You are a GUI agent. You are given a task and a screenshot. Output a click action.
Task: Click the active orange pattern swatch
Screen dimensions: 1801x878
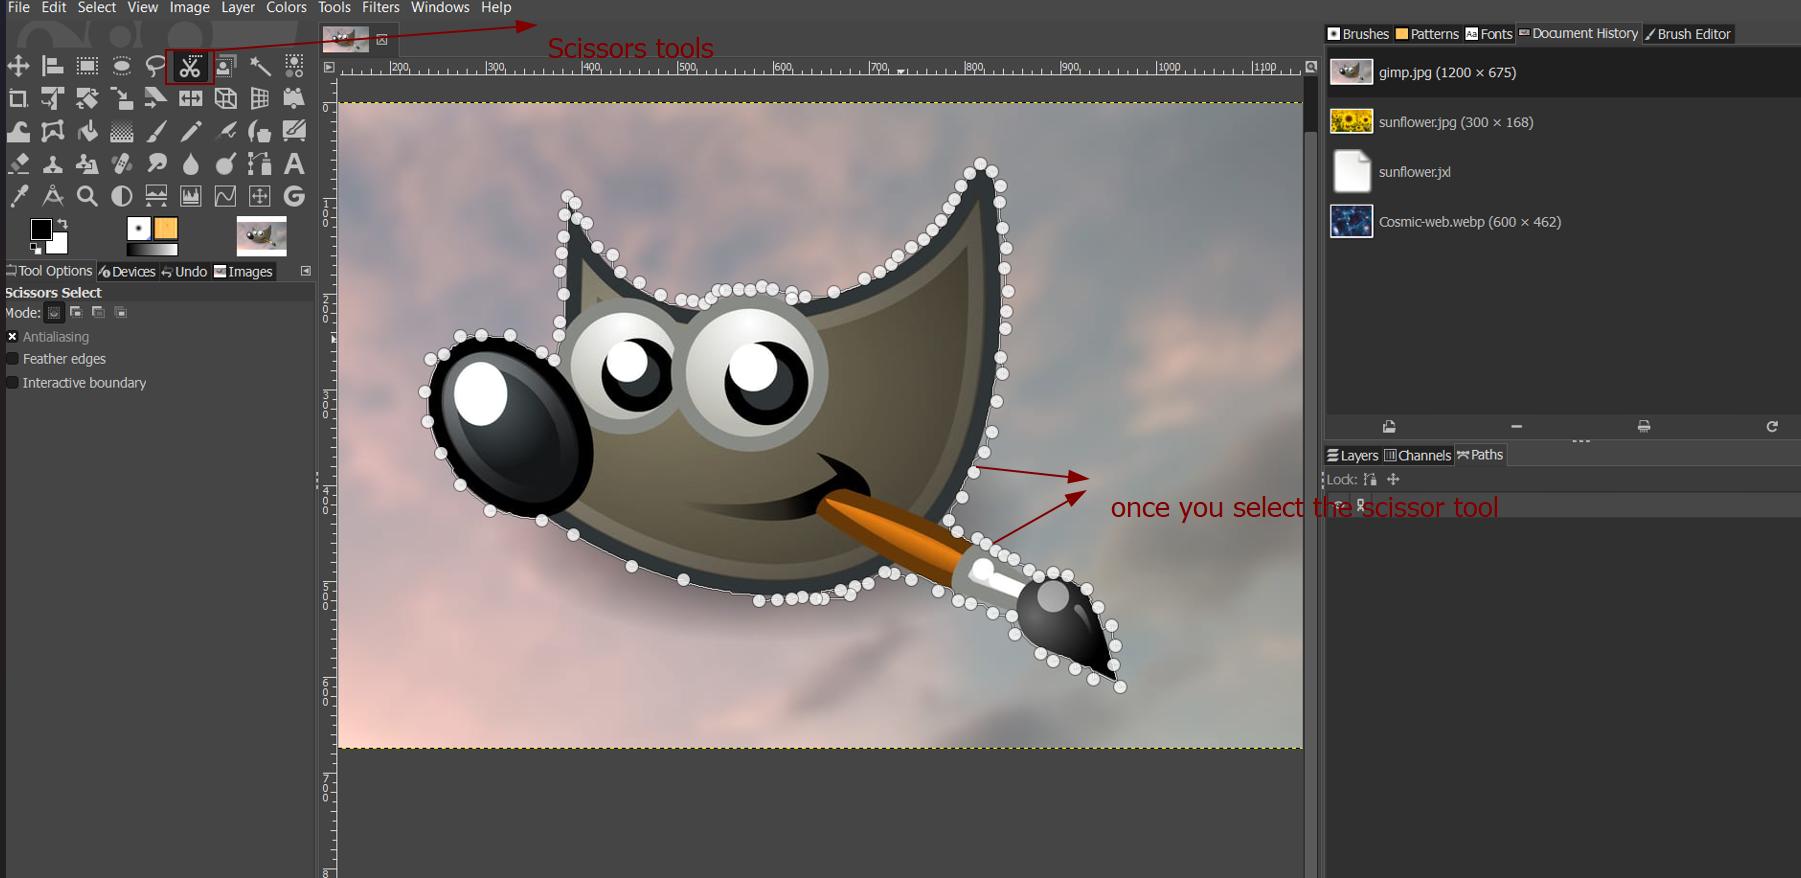coord(166,229)
